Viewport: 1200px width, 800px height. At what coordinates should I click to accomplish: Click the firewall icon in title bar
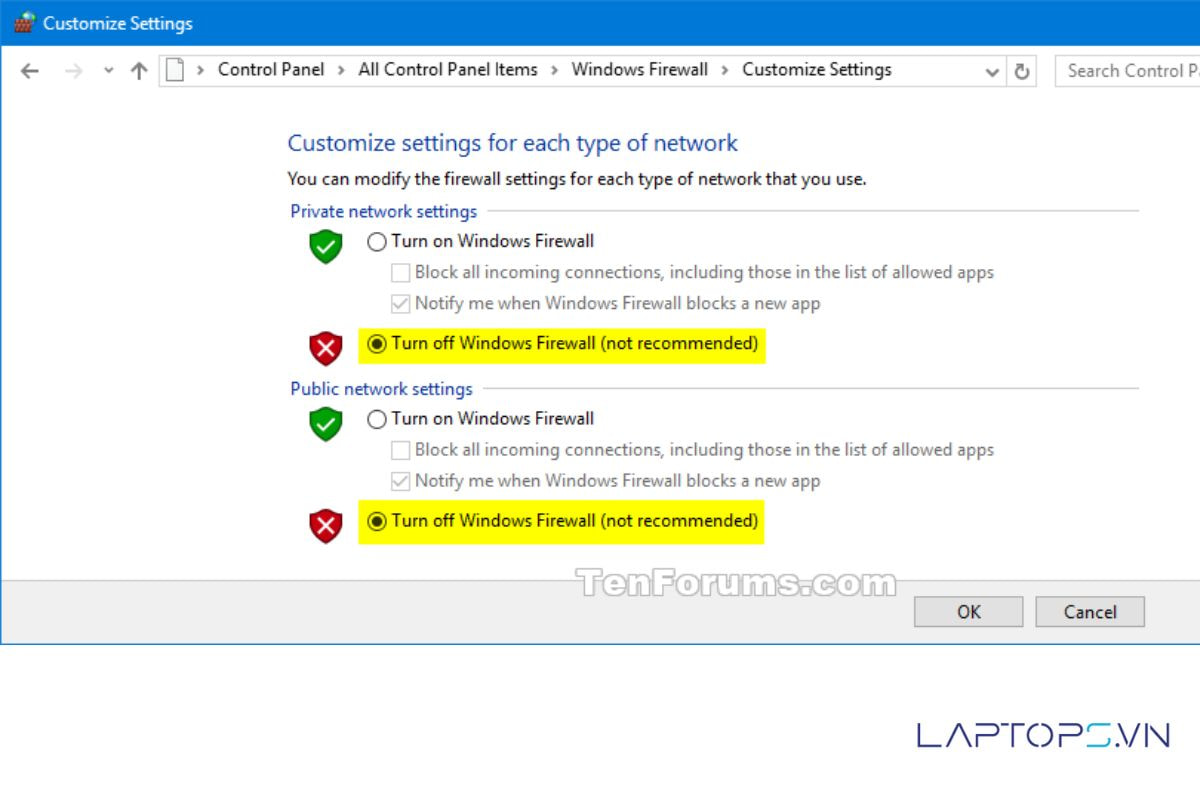tap(24, 23)
